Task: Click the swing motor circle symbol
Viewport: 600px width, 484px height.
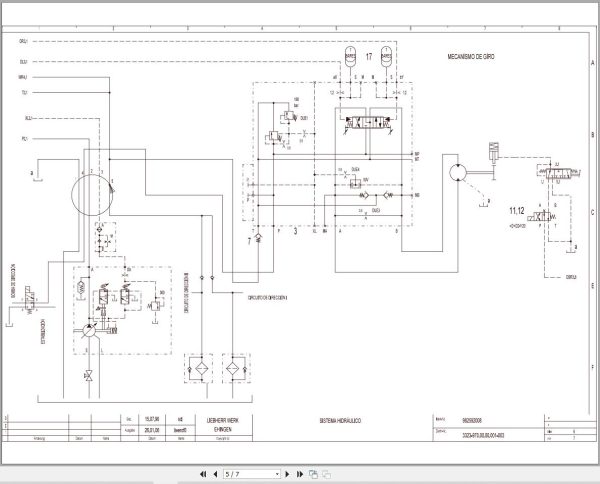Action: tap(458, 172)
